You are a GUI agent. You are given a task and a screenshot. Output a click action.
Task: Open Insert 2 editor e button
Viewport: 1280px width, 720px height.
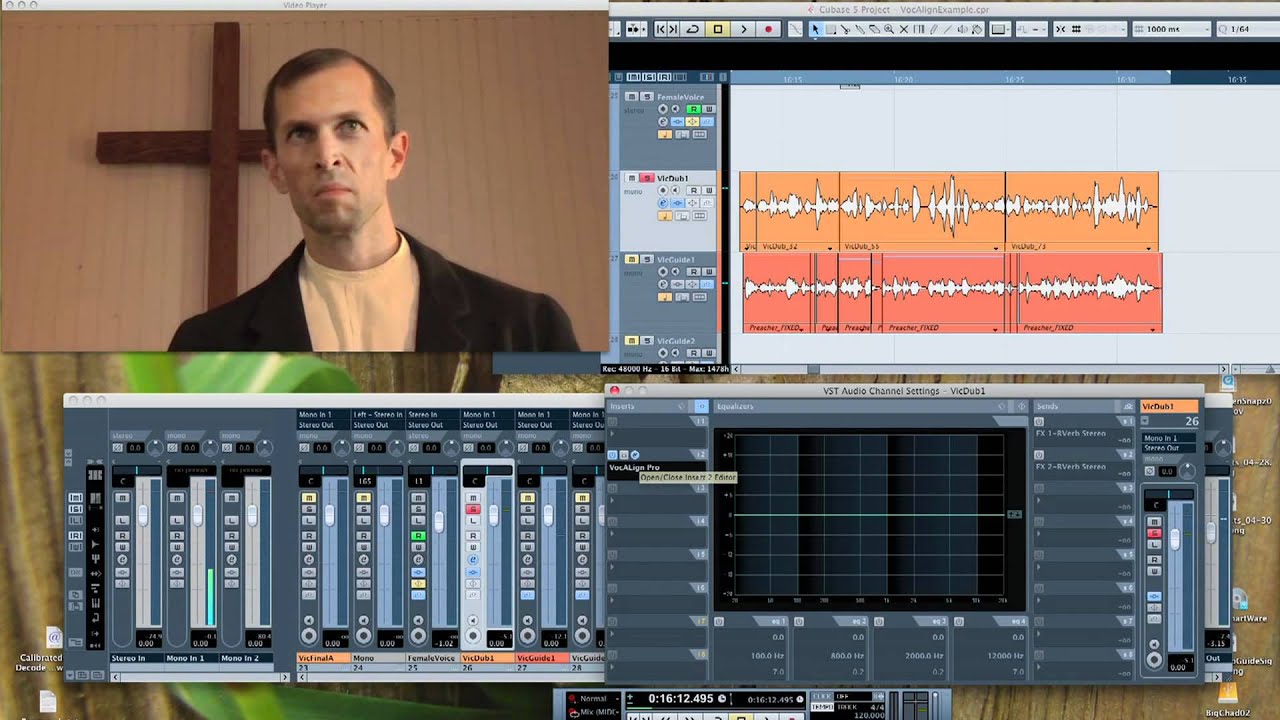coord(634,454)
